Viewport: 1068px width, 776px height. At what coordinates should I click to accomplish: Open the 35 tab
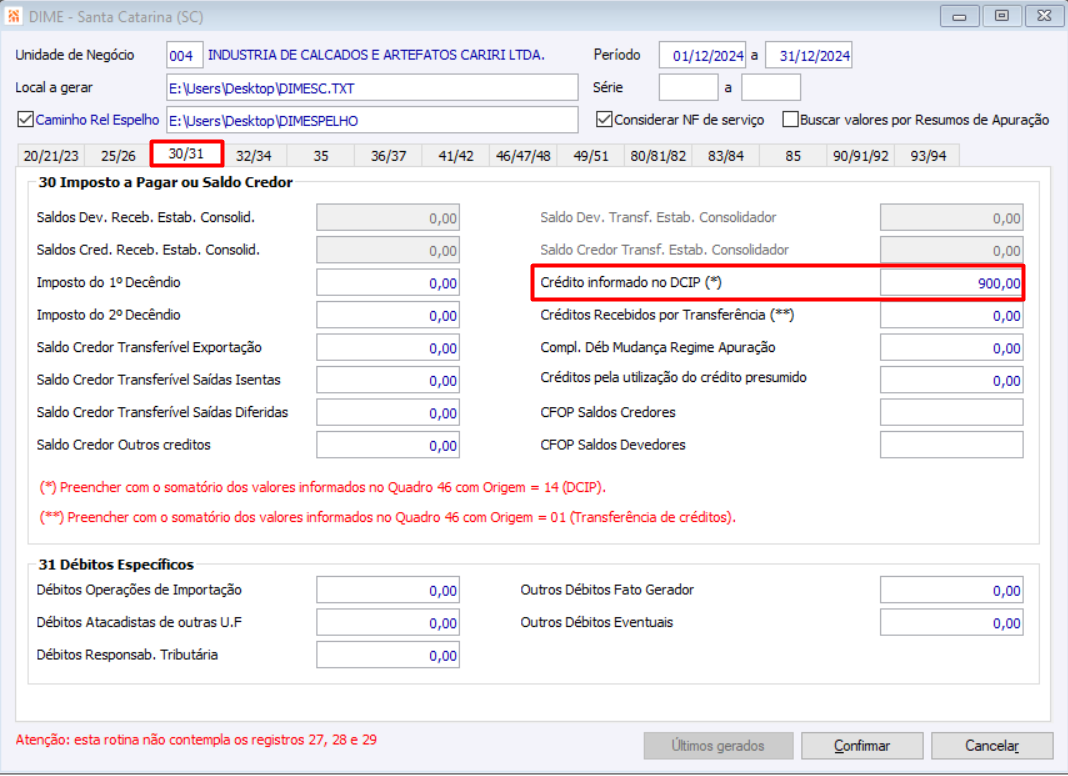coord(321,156)
